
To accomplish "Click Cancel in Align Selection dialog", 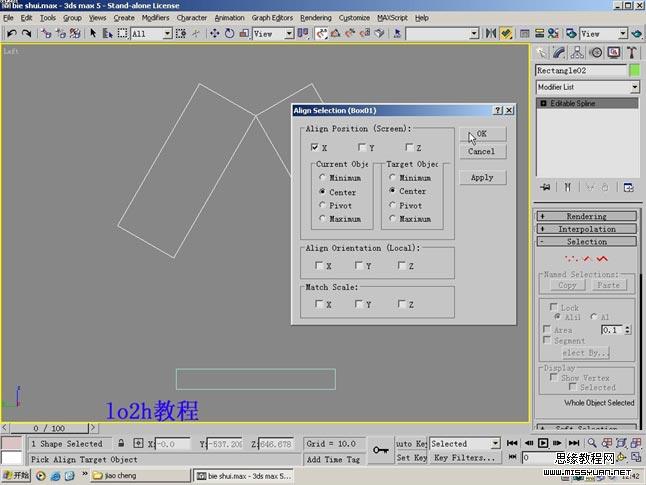I will (x=483, y=152).
